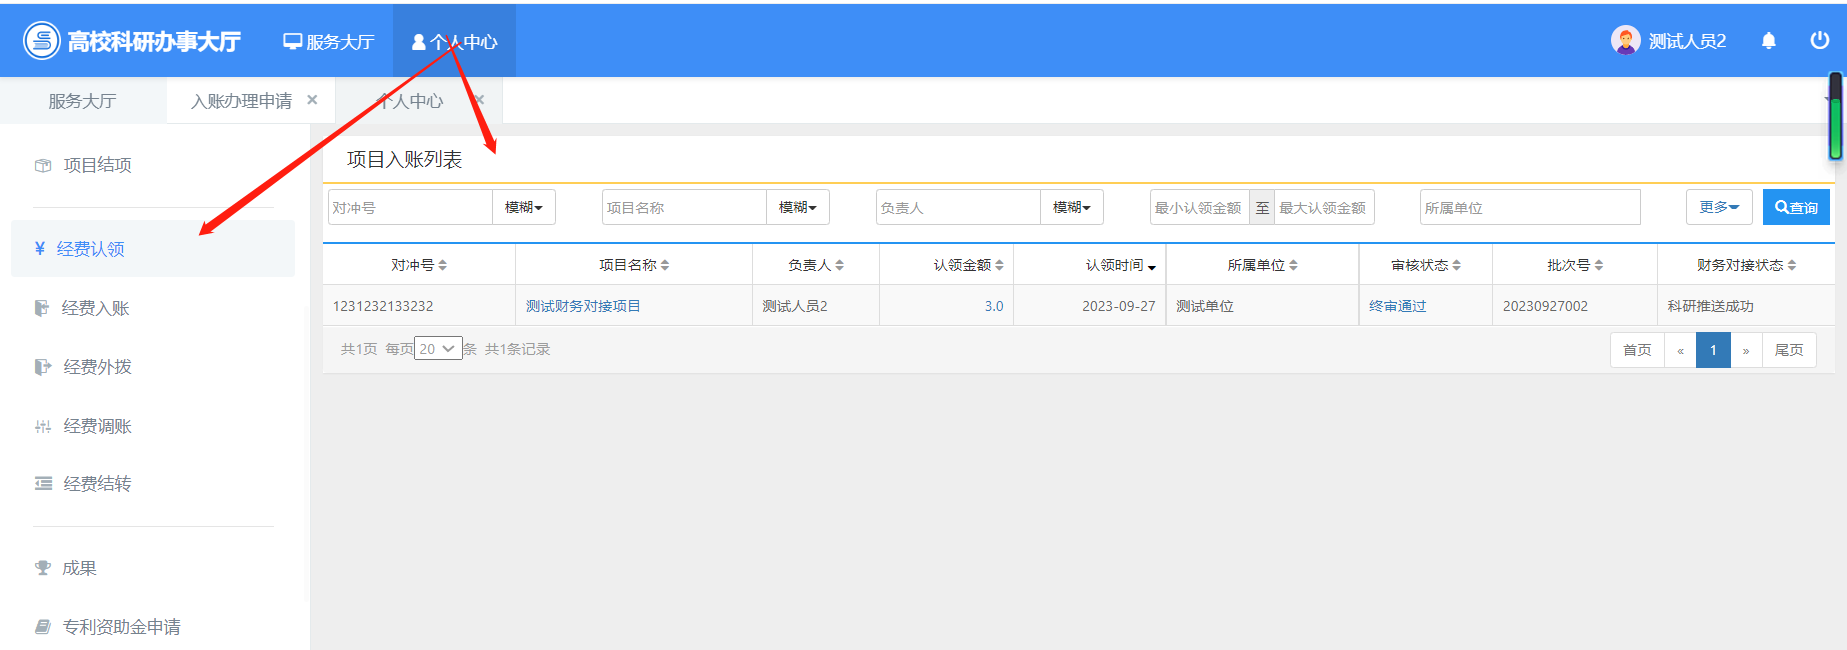Expand the 模糊 dropdown next to 负责人

coord(1071,207)
